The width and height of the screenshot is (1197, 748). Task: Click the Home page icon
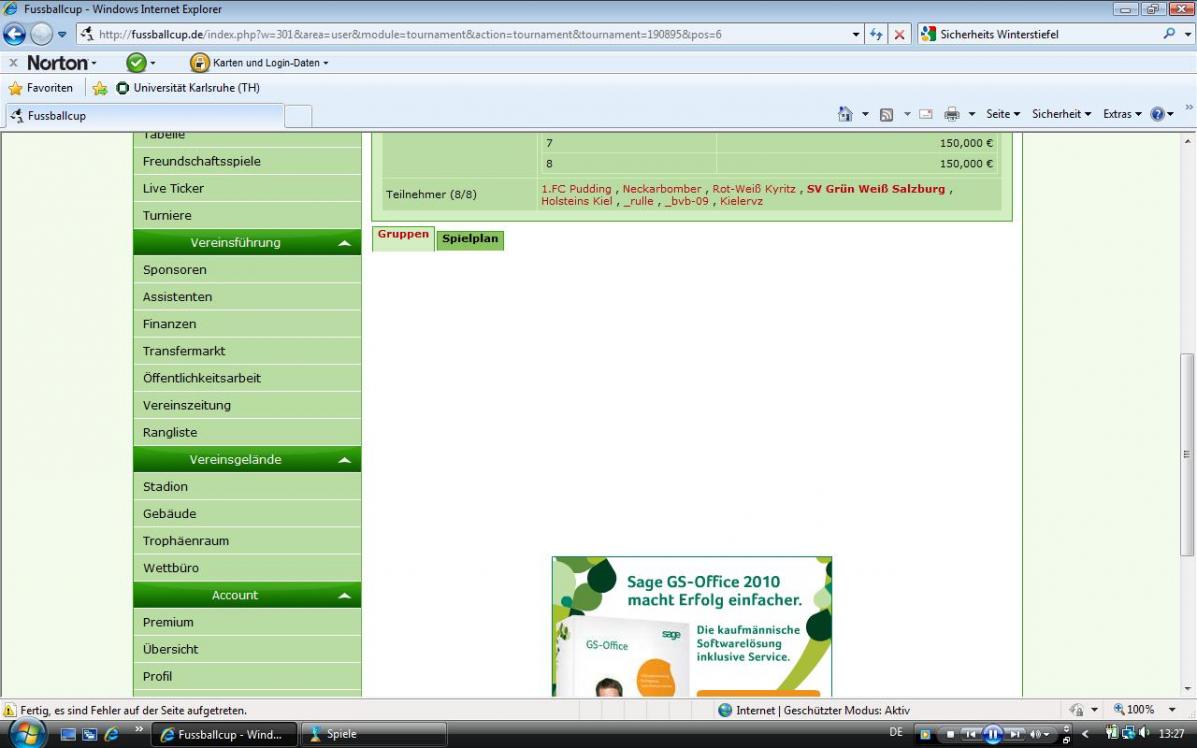[x=845, y=114]
